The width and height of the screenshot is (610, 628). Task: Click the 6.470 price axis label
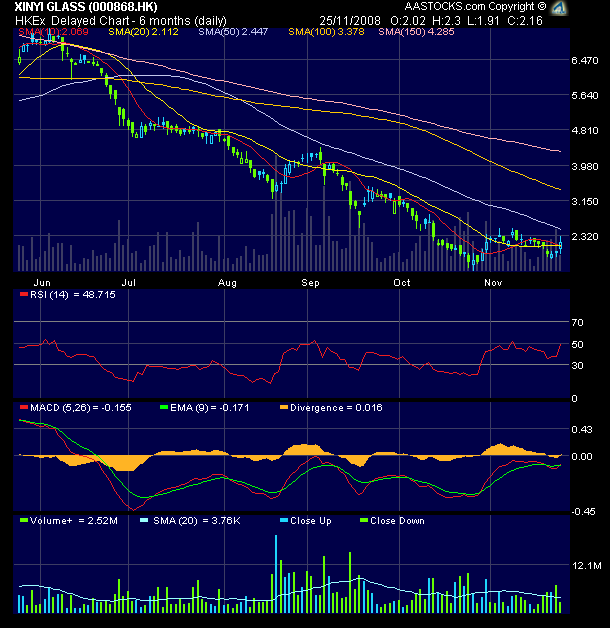[x=585, y=60]
